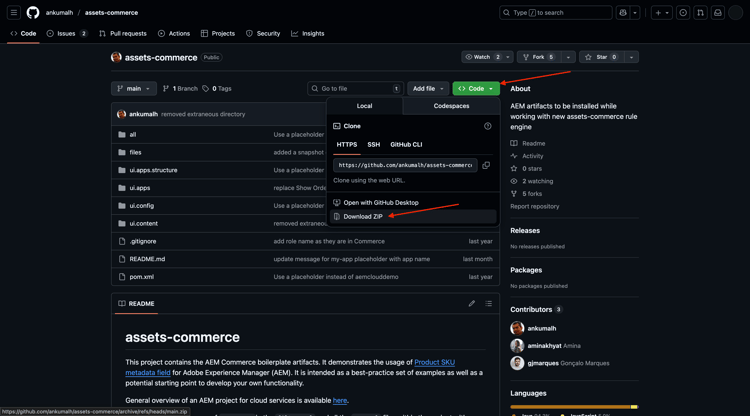Open the ankumalh owner breadcrumb link
Viewport: 750px width, 416px height.
[x=59, y=12]
